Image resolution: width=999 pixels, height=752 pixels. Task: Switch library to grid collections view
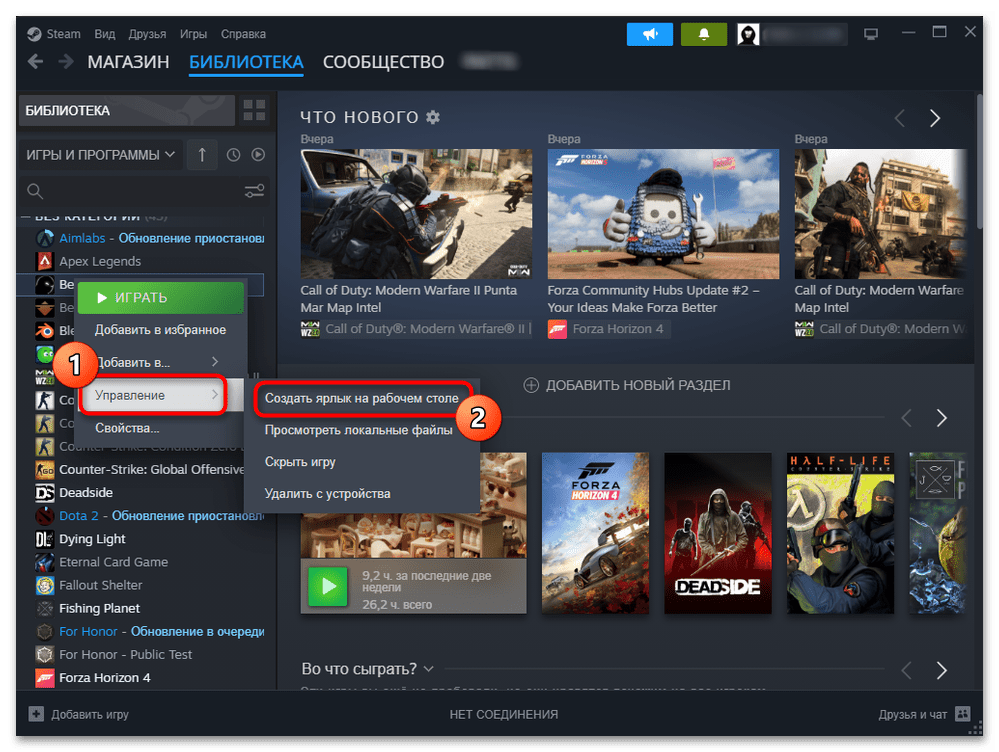(x=254, y=110)
